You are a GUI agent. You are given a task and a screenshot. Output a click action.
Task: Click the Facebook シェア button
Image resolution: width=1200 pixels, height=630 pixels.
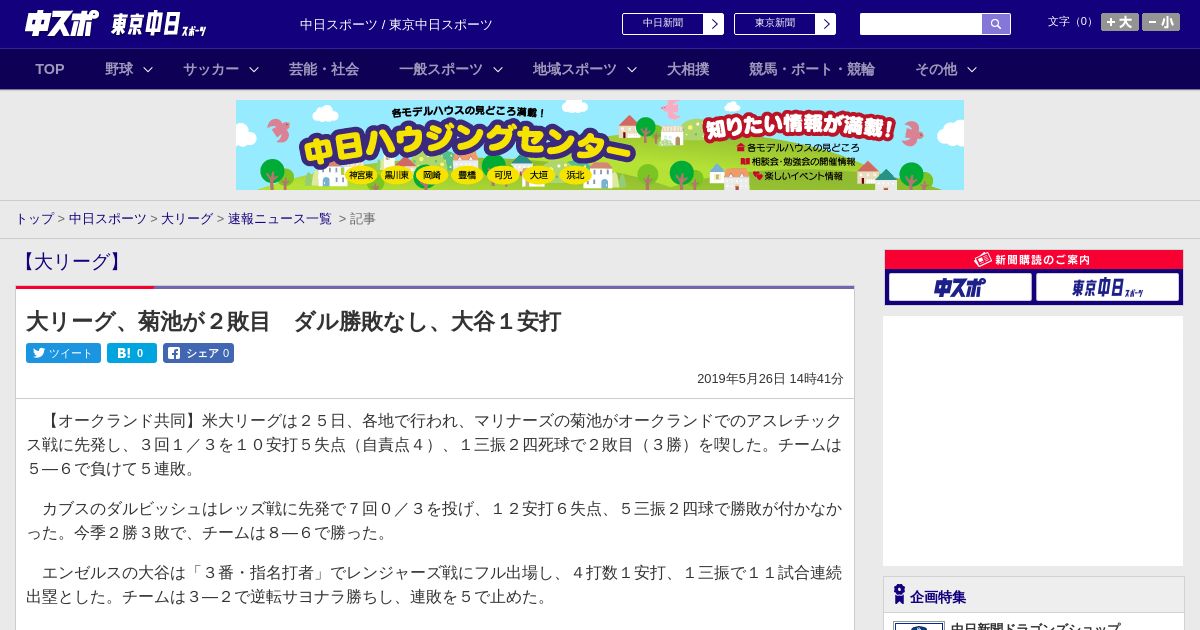pyautogui.click(x=198, y=353)
